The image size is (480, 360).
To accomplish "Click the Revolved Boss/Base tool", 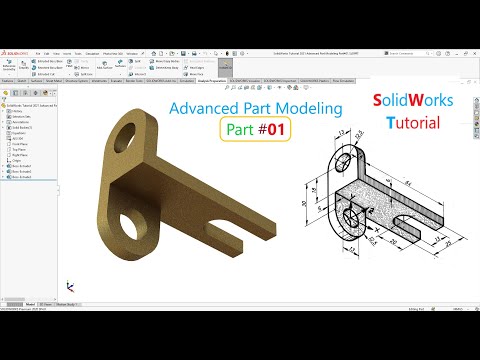I will point(47,68).
